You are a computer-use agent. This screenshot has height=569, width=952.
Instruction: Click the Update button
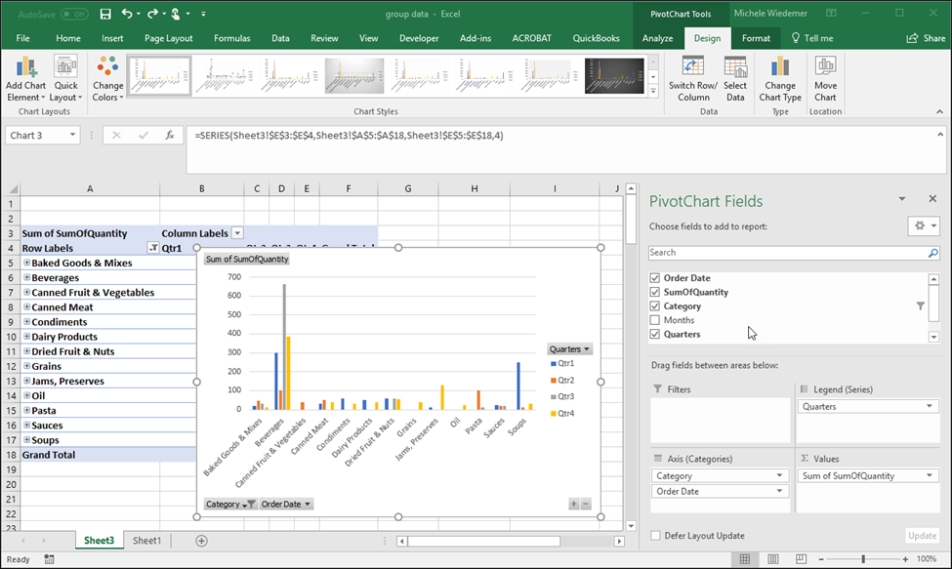click(922, 536)
